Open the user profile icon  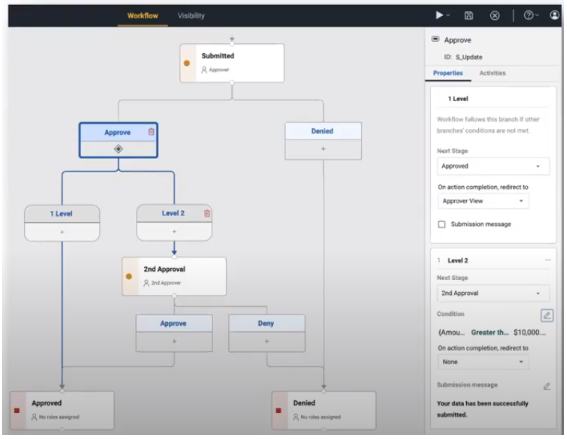click(x=554, y=15)
